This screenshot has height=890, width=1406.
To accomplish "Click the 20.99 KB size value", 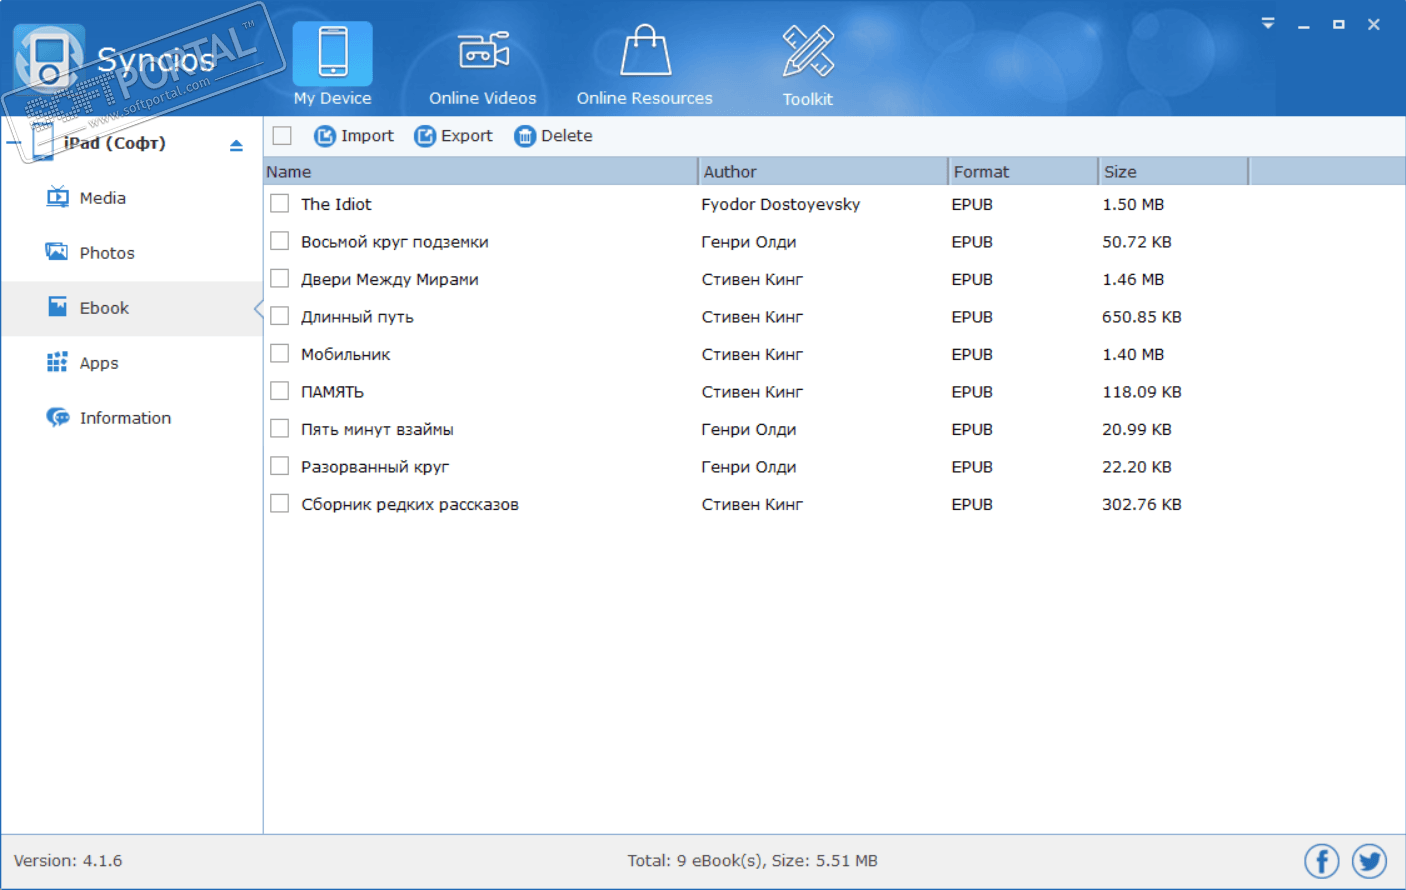I will tap(1137, 430).
